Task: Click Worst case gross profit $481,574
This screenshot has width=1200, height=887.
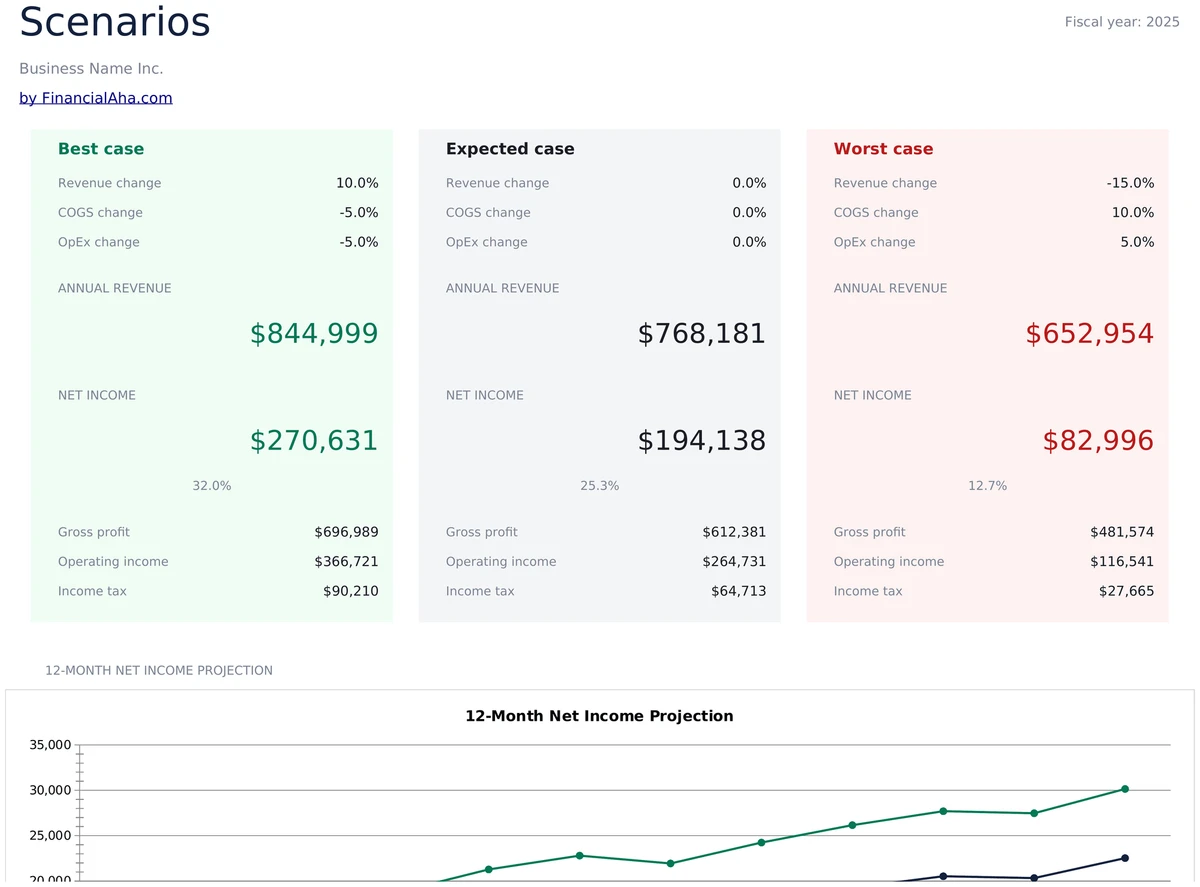Action: tap(1122, 533)
